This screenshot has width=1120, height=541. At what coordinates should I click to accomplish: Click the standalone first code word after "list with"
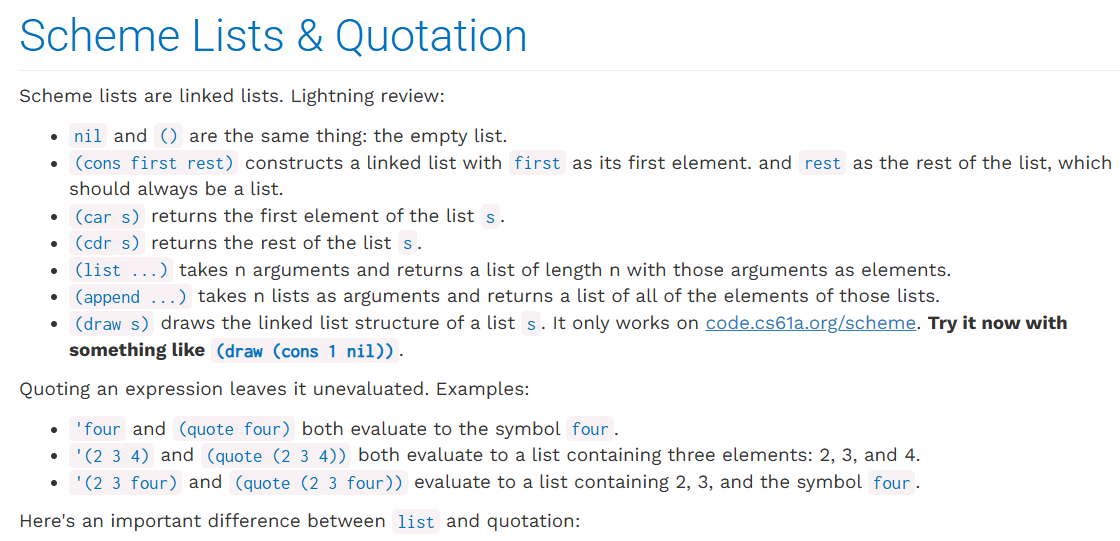(537, 163)
